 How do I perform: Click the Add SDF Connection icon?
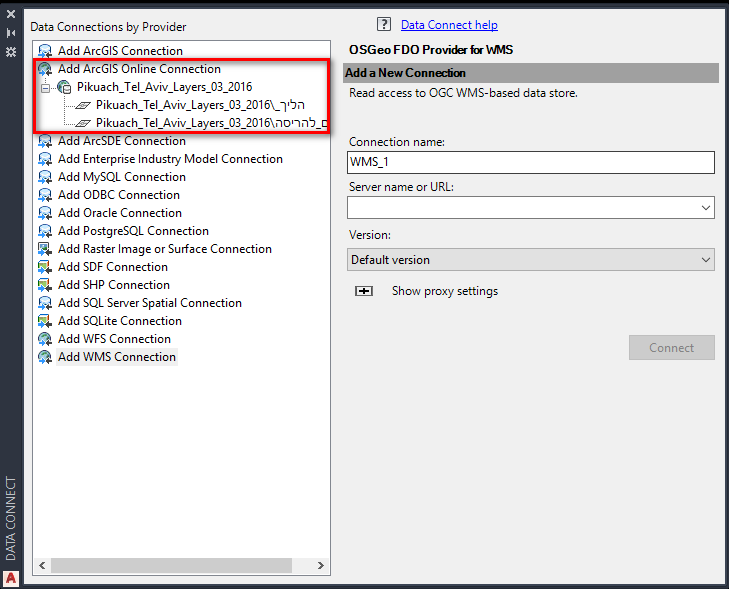coord(45,267)
